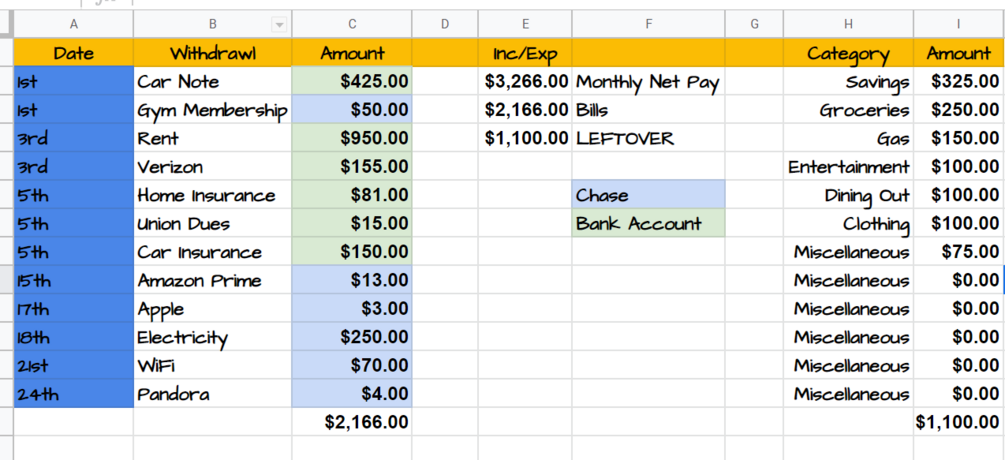Click the $13.00 Amazon Prime amount
1005x460 pixels.
[352, 280]
